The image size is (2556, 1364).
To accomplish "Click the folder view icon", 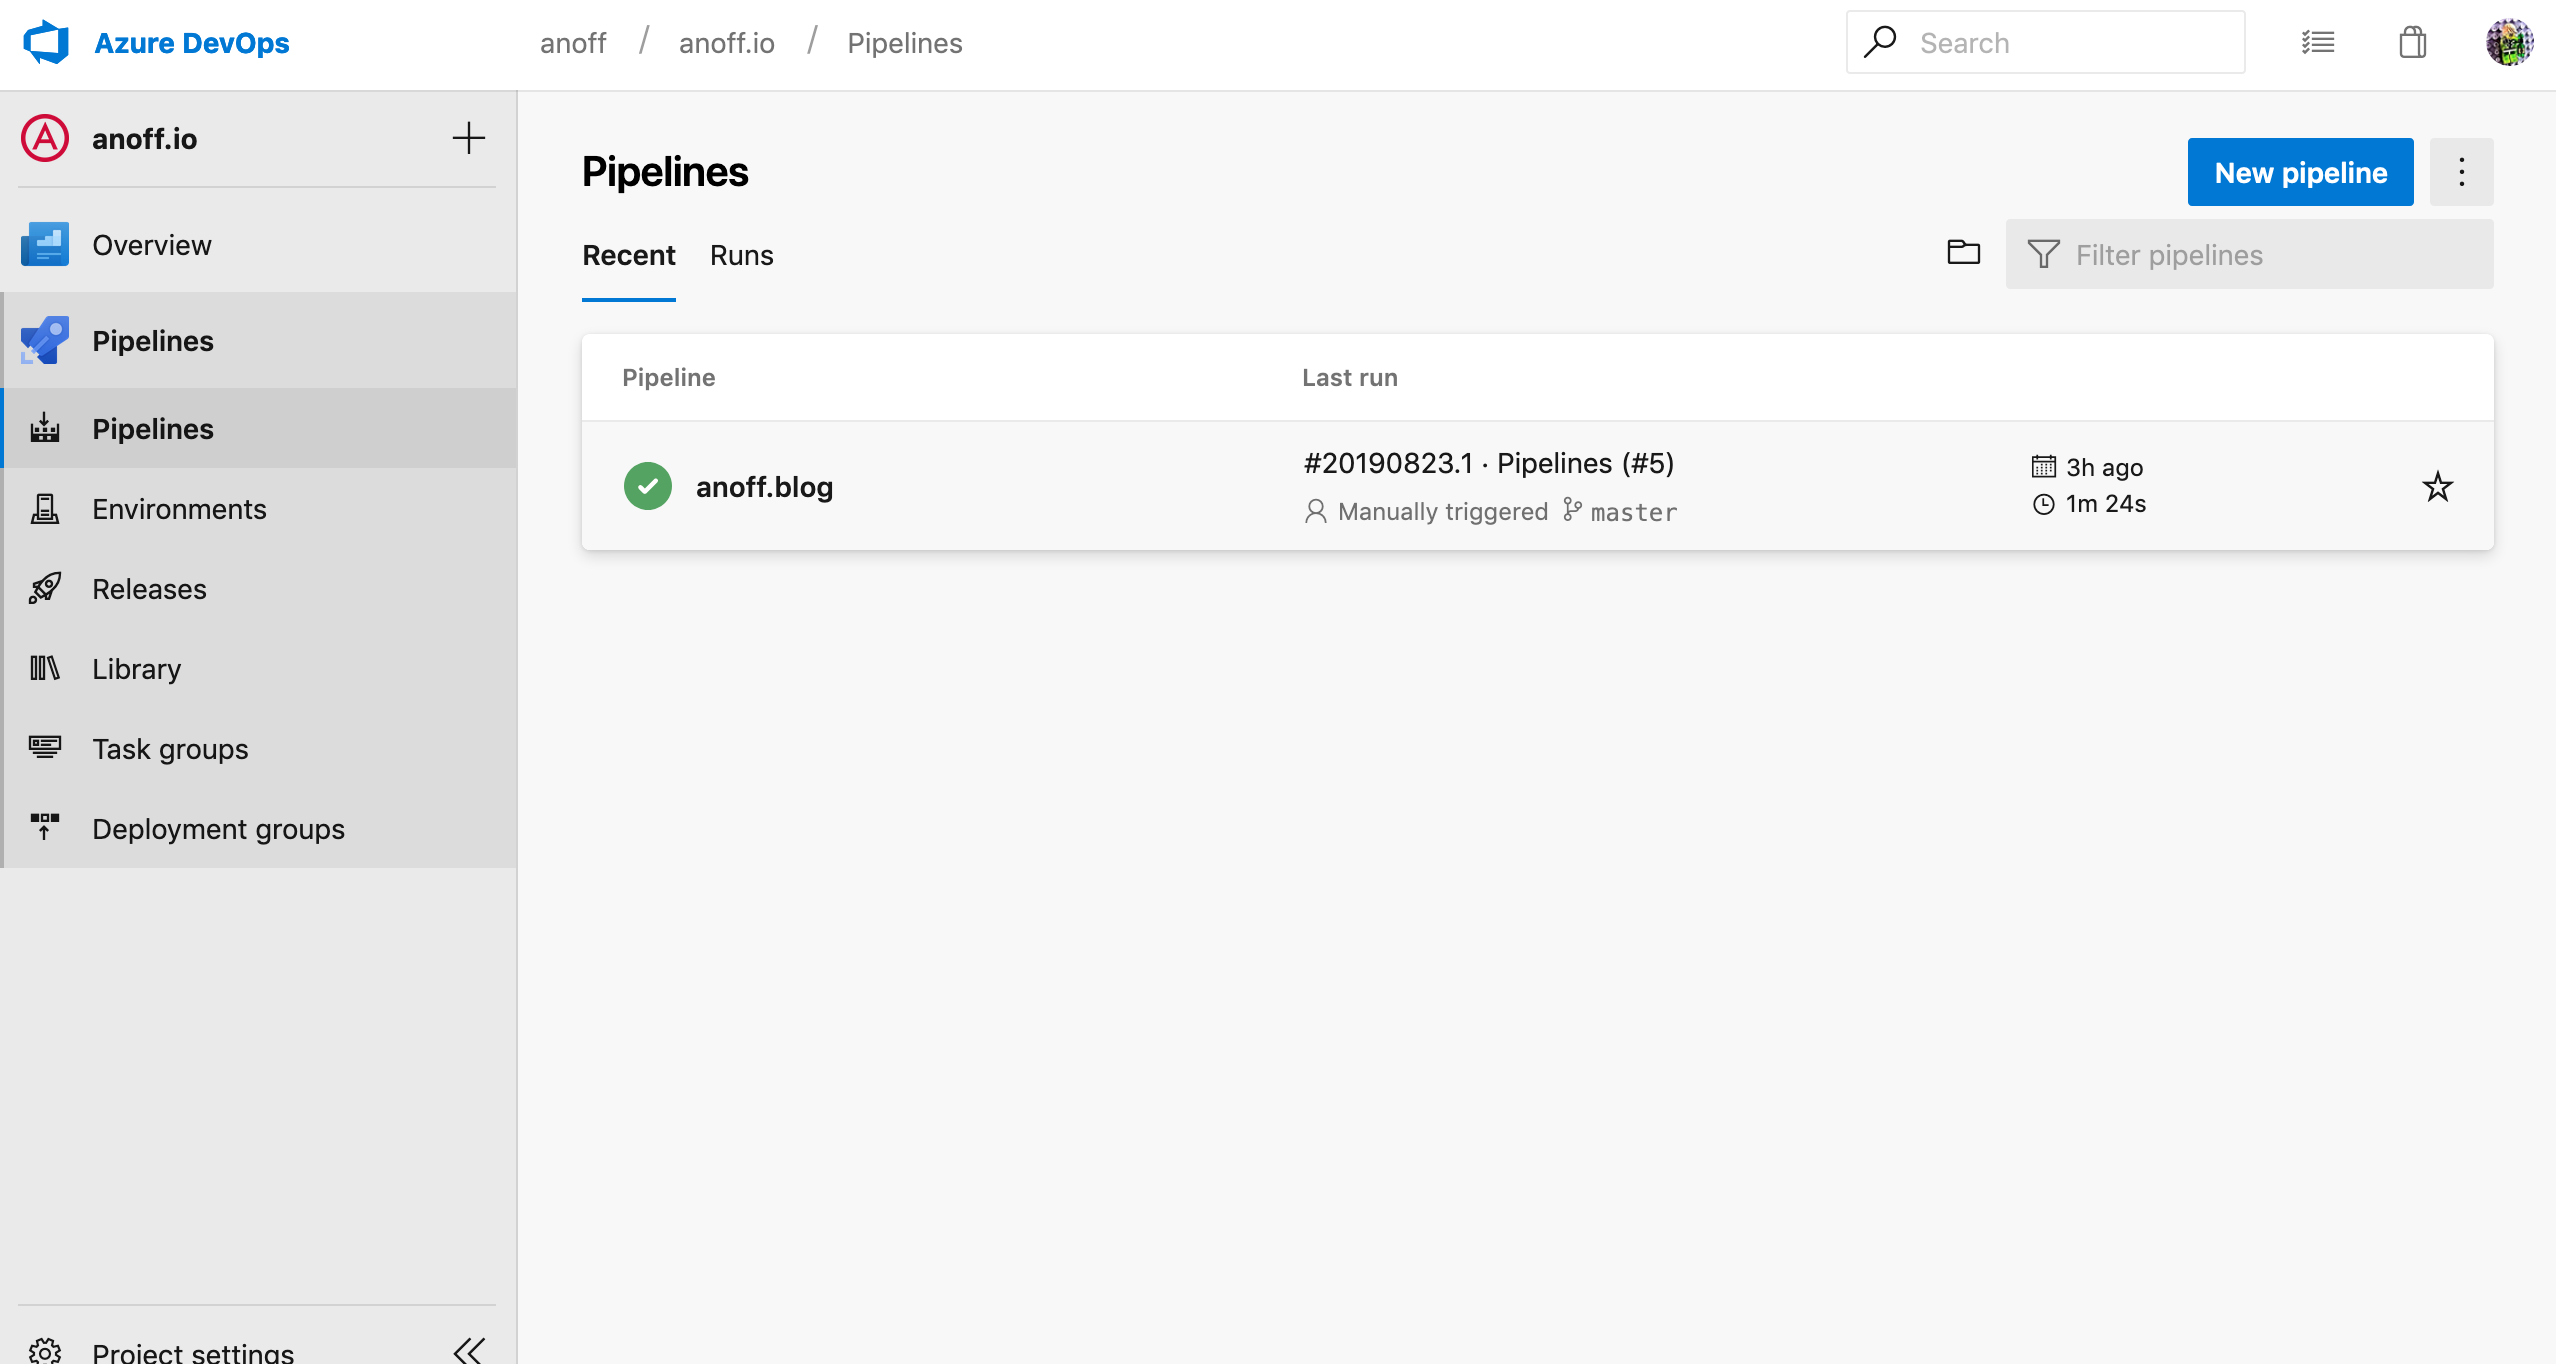I will coord(1964,253).
